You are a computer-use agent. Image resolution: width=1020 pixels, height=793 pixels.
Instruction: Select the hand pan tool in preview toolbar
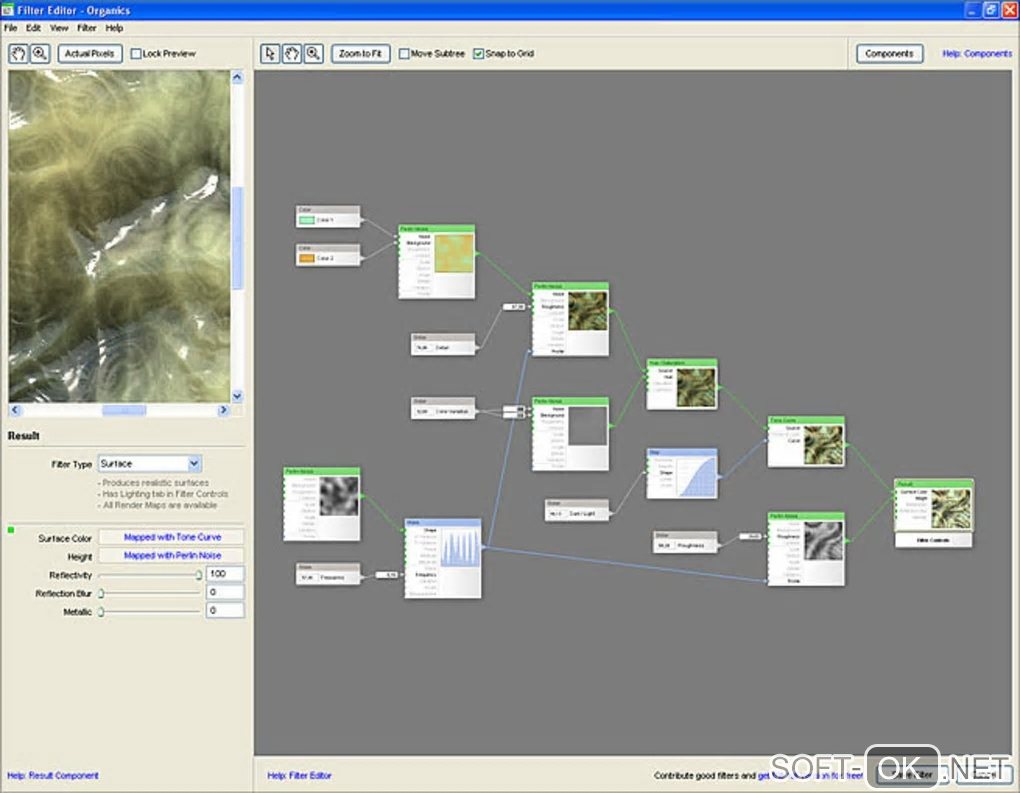tap(18, 53)
